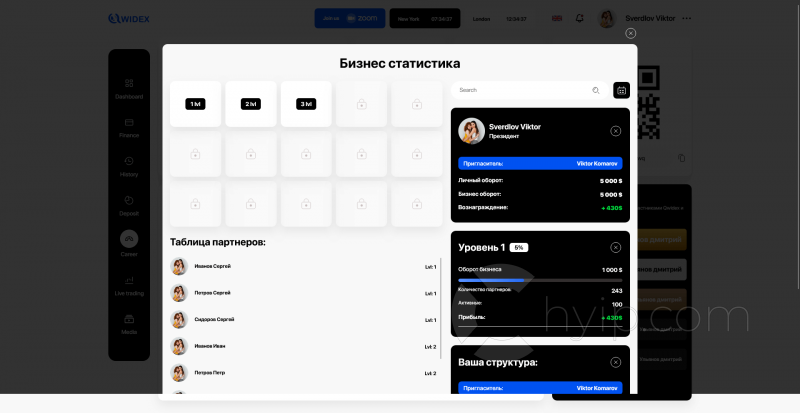Open the notifications bell
Image resolution: width=800 pixels, height=413 pixels.
click(x=580, y=18)
